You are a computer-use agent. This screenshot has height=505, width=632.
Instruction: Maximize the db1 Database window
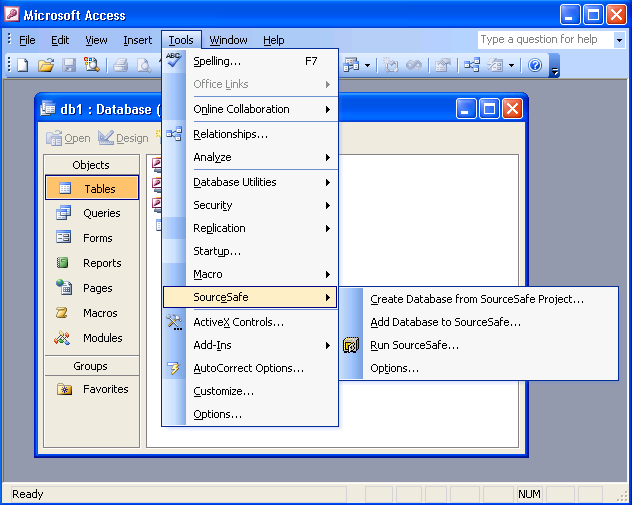pyautogui.click(x=489, y=109)
